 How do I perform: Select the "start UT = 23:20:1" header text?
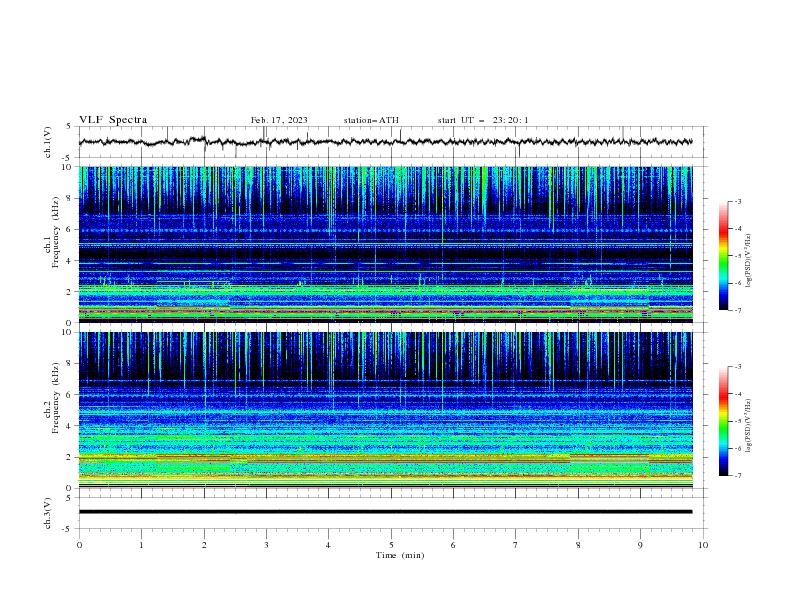[482, 120]
